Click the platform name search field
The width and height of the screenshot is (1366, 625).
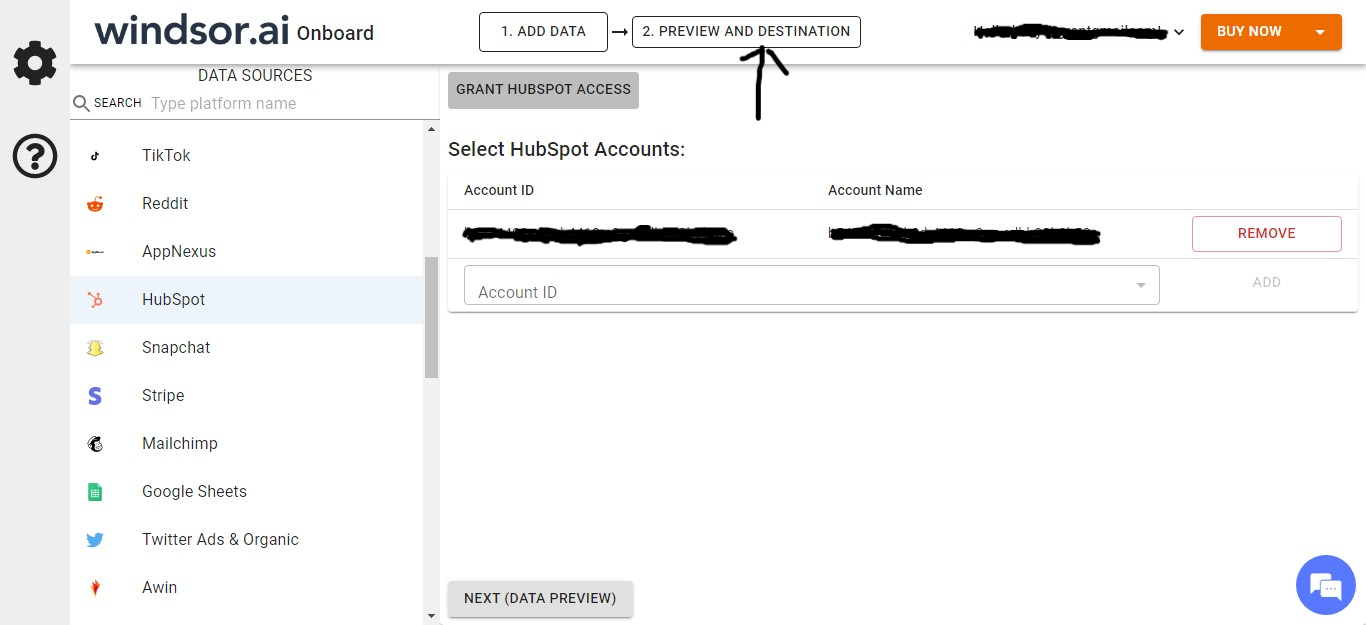(x=294, y=103)
